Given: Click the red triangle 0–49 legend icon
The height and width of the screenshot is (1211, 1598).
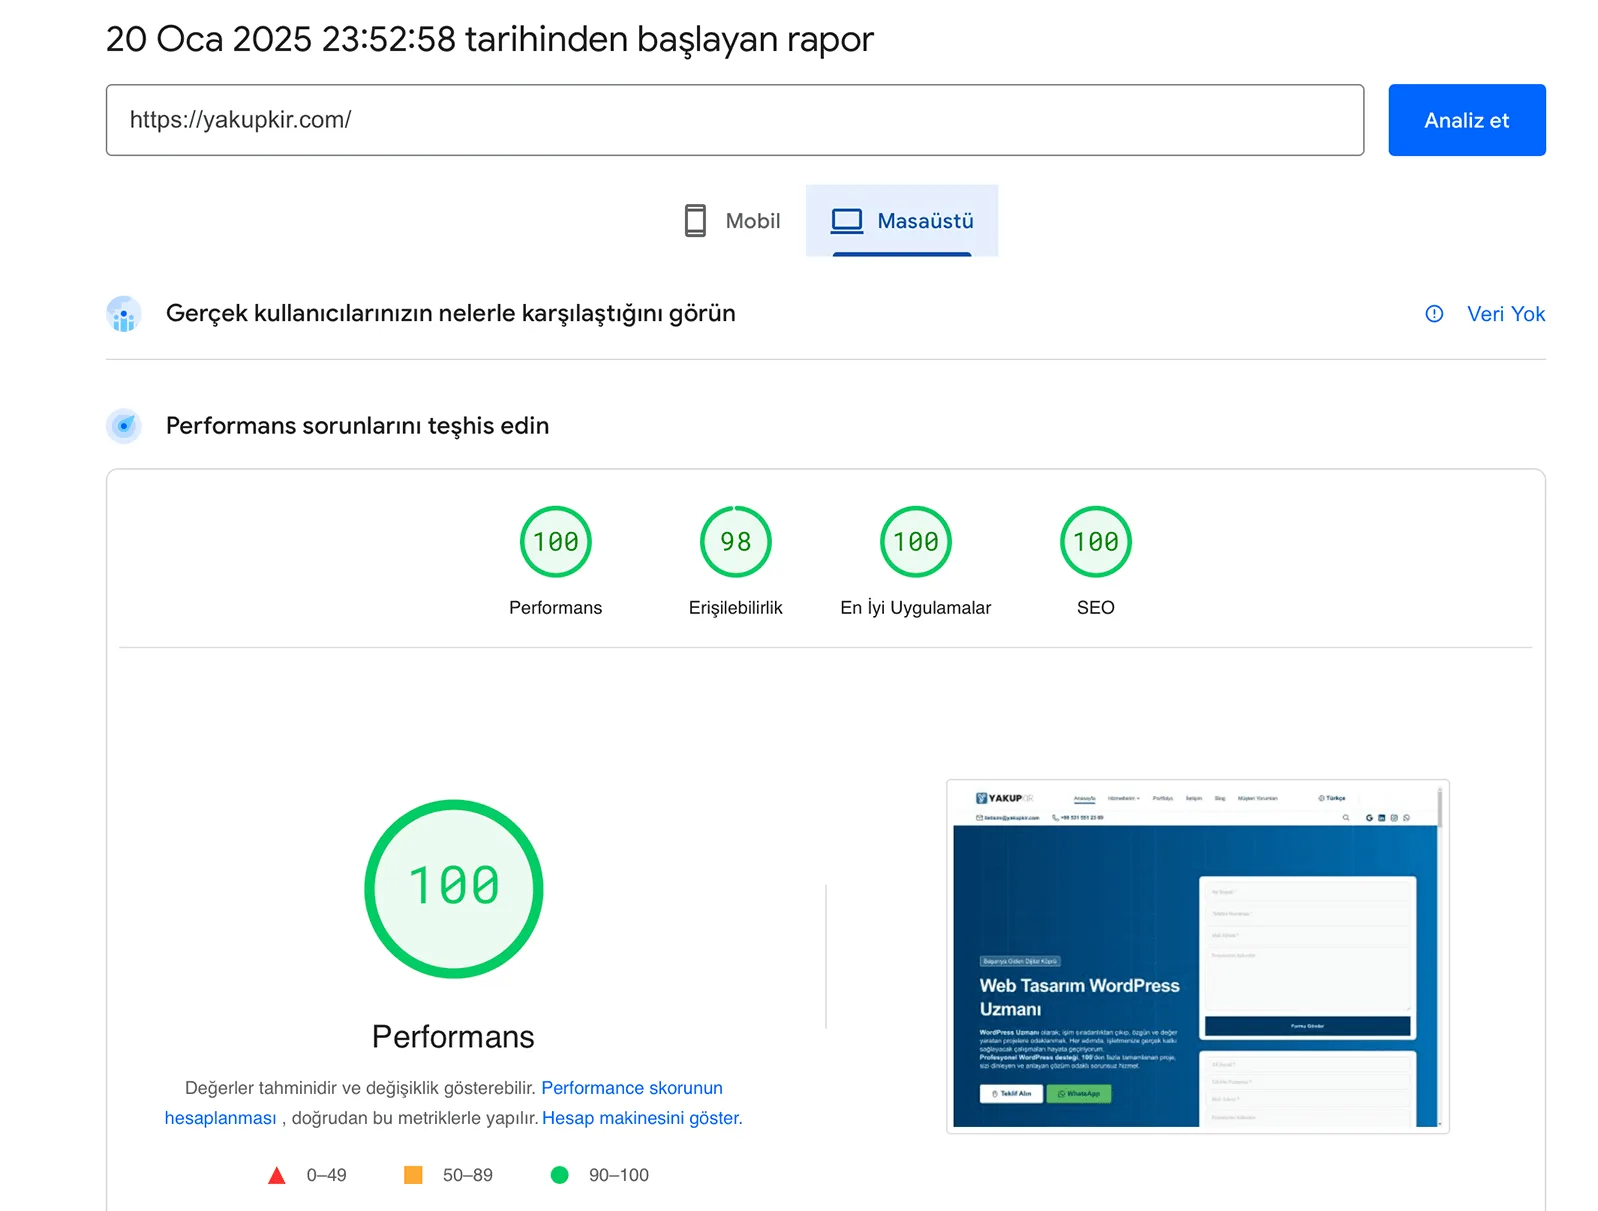Looking at the screenshot, I should (277, 1175).
